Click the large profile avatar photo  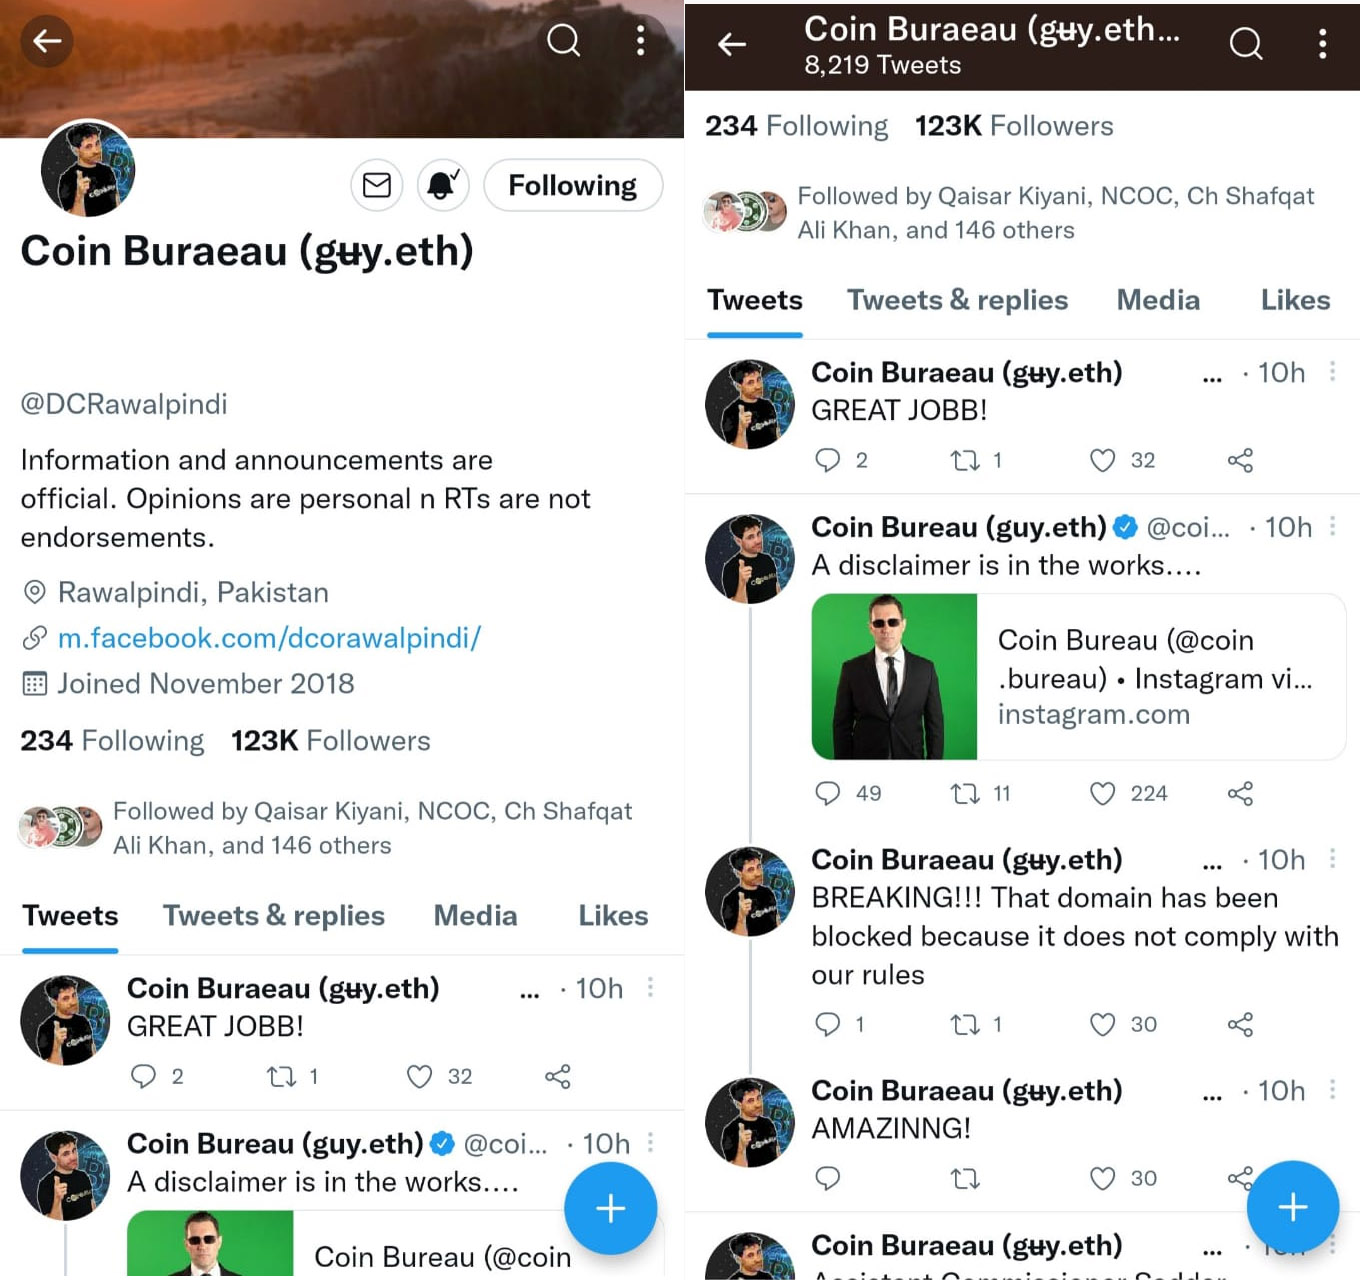[88, 170]
